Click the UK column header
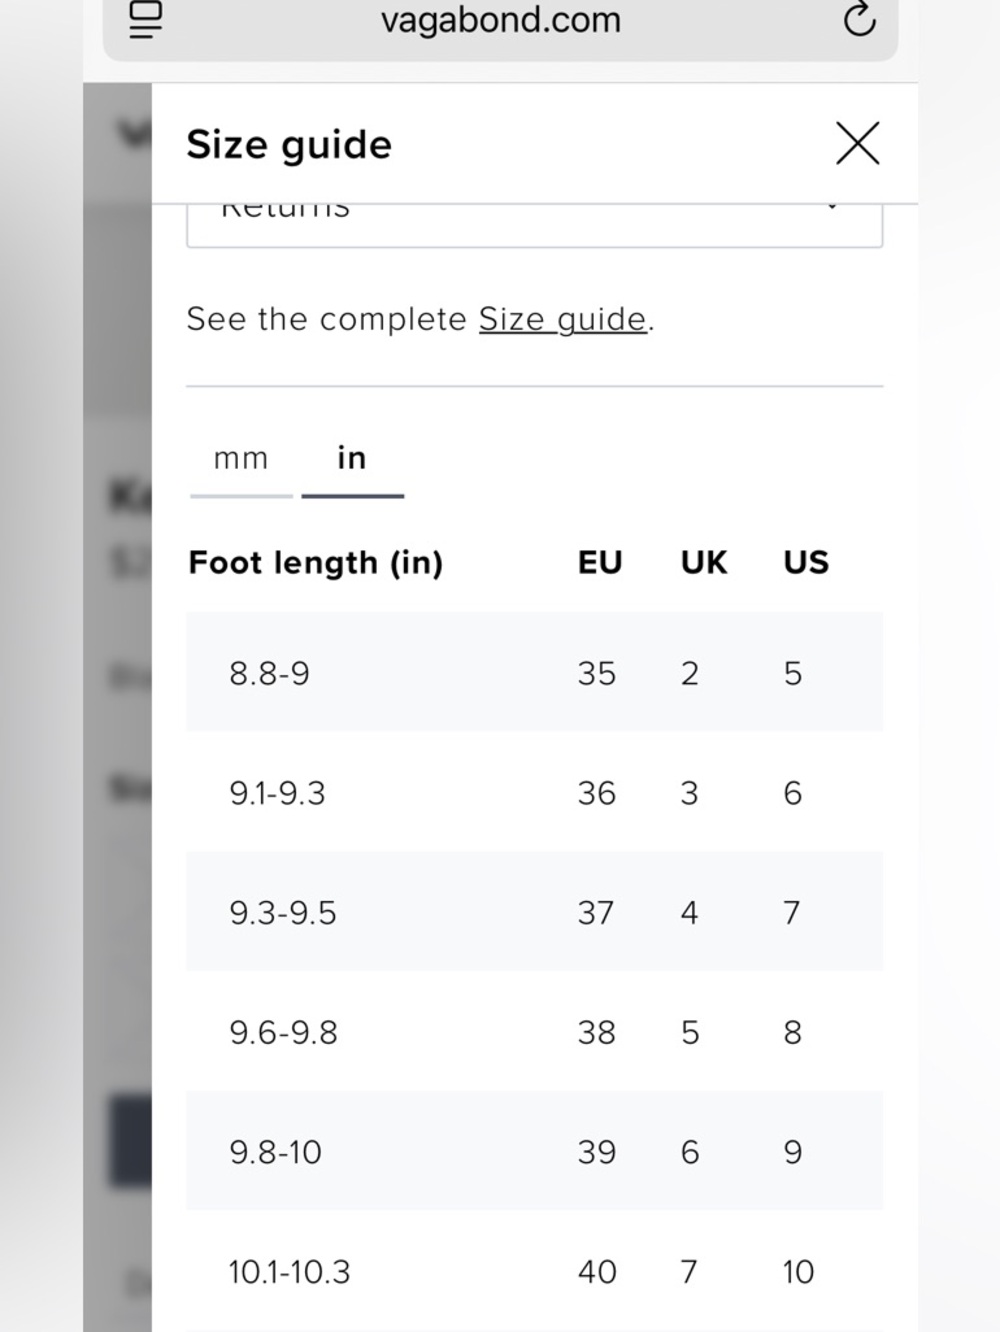 click(x=704, y=562)
